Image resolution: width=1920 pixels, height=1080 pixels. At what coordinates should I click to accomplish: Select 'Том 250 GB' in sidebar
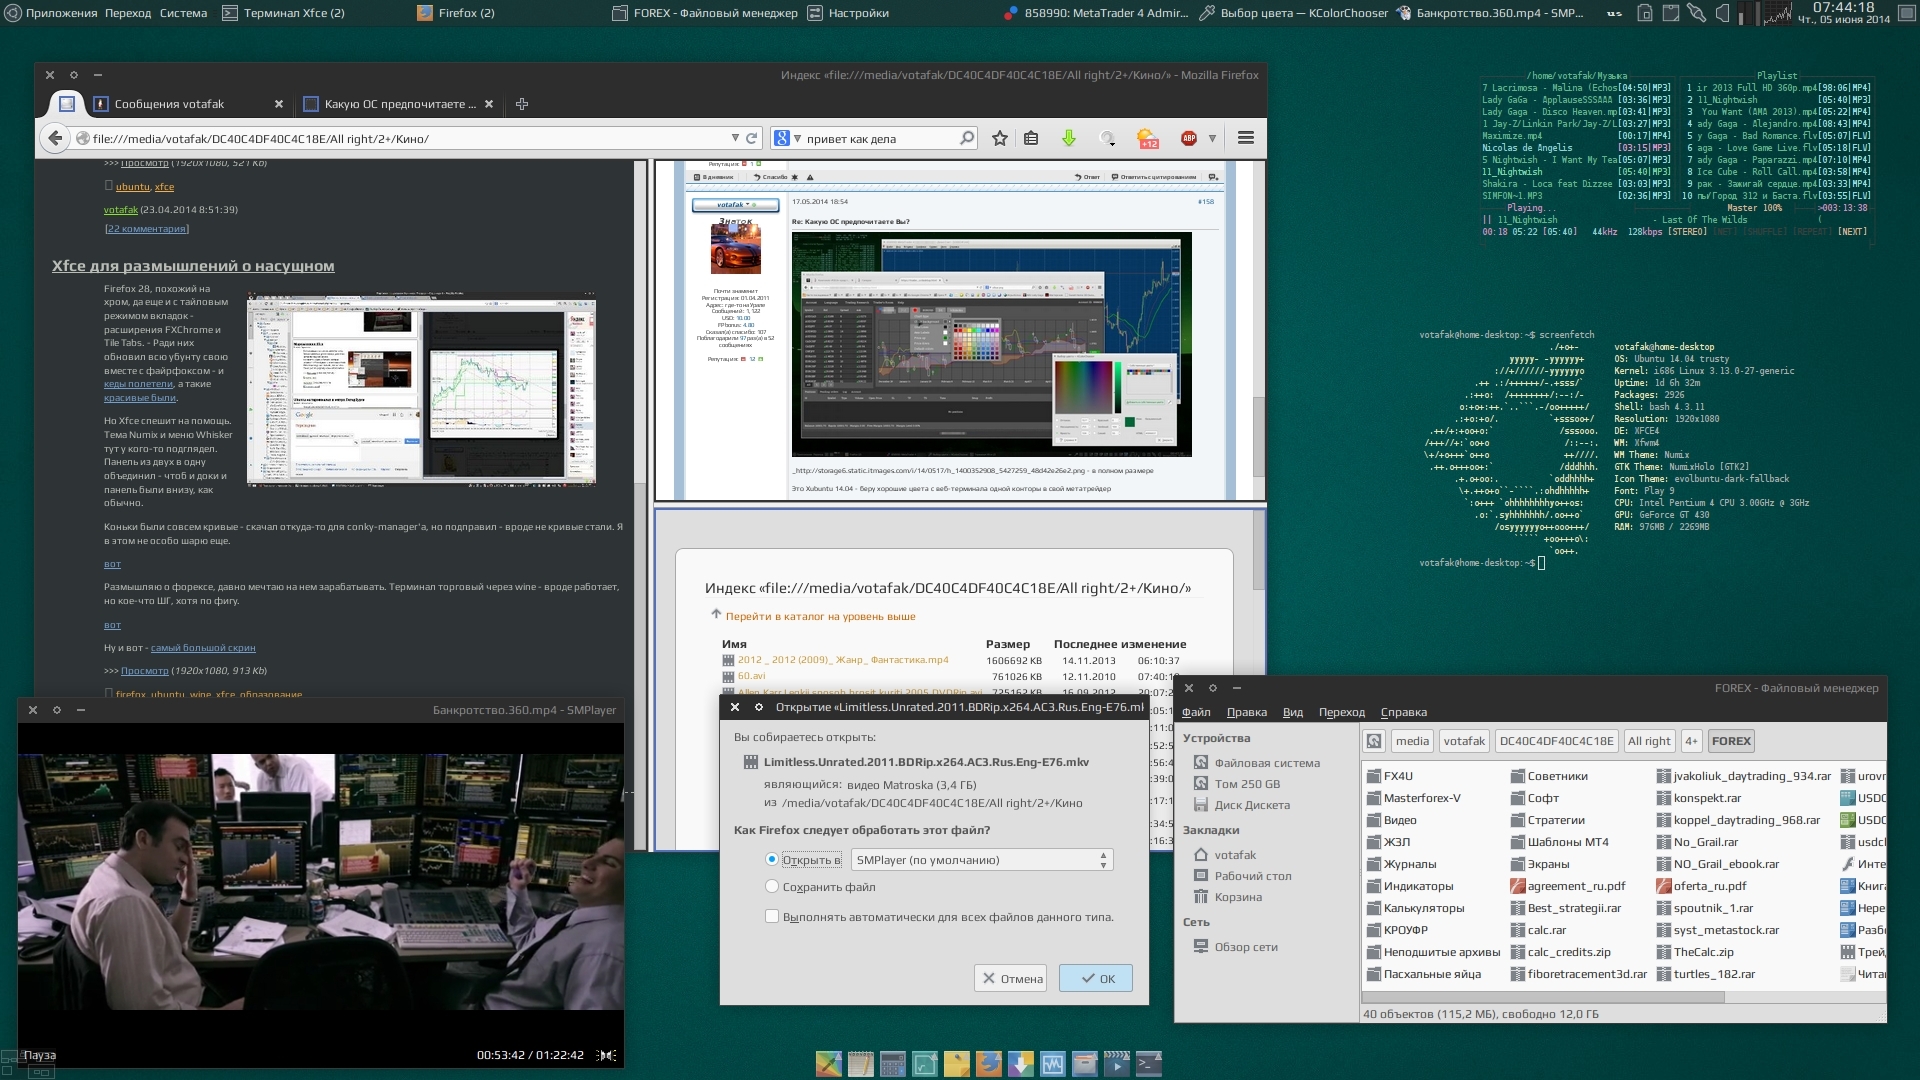click(x=1247, y=784)
